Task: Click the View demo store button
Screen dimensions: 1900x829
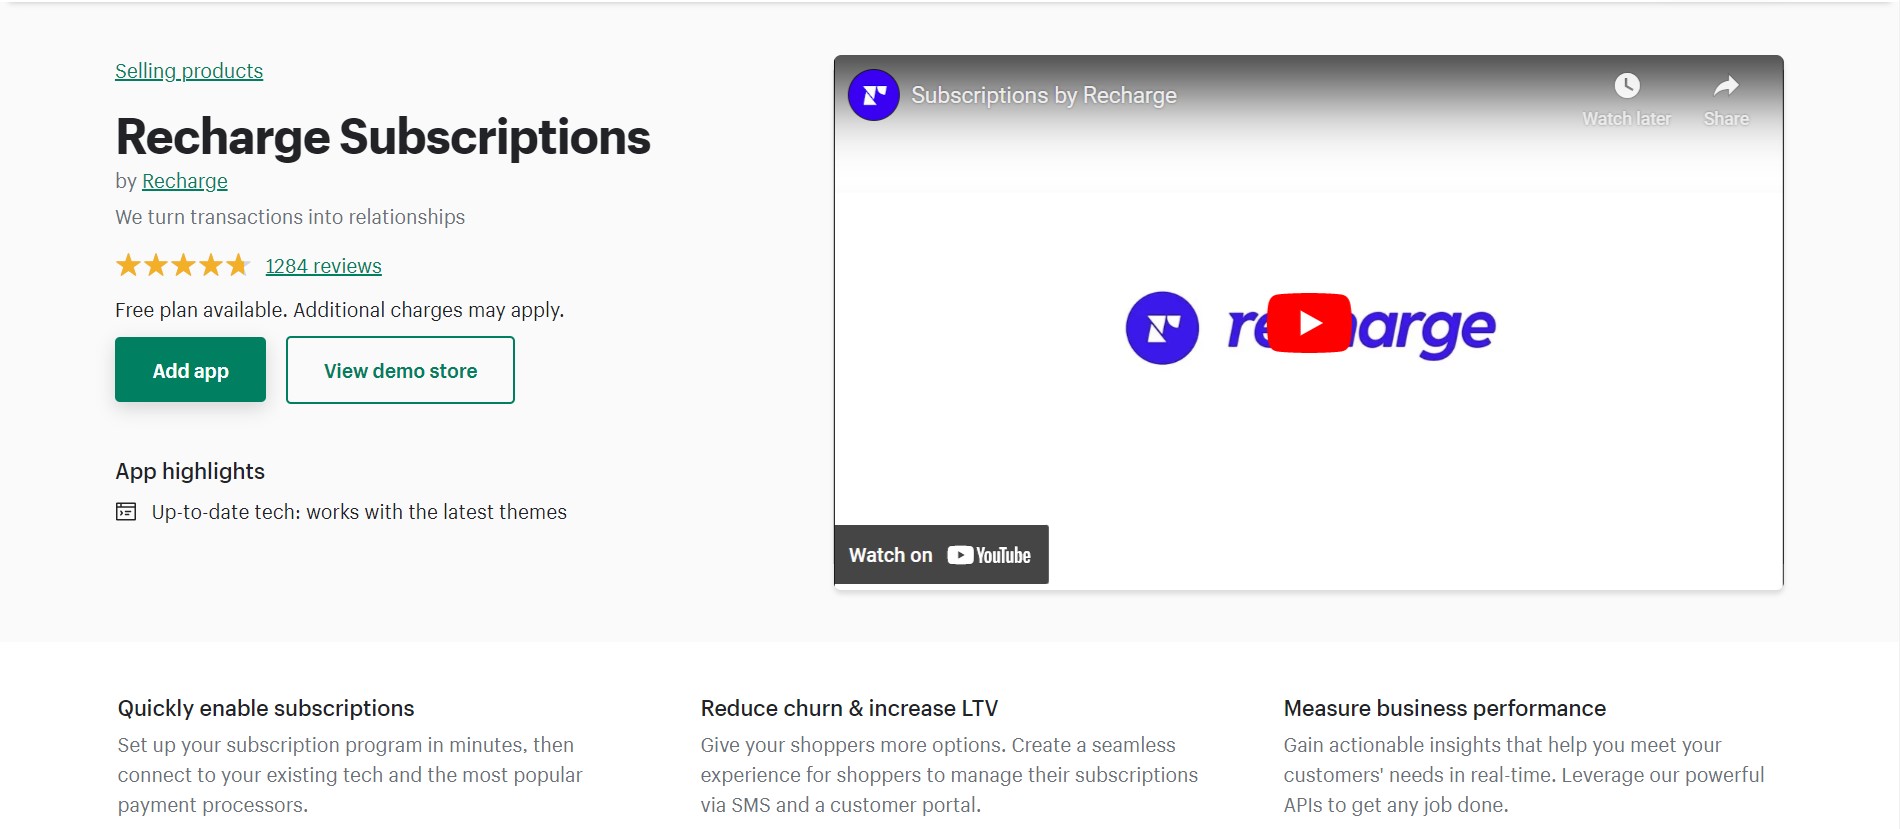Action: 400,370
